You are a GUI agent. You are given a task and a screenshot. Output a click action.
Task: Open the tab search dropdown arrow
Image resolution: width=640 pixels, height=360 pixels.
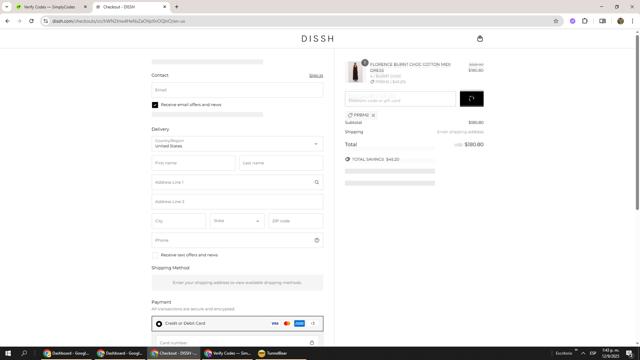[x=7, y=7]
